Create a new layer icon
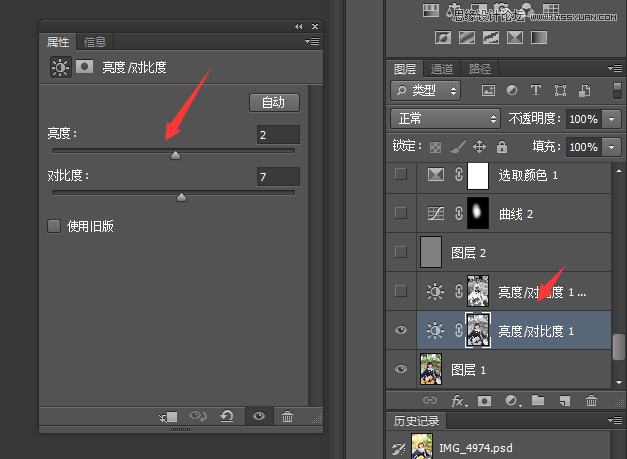 click(x=564, y=400)
